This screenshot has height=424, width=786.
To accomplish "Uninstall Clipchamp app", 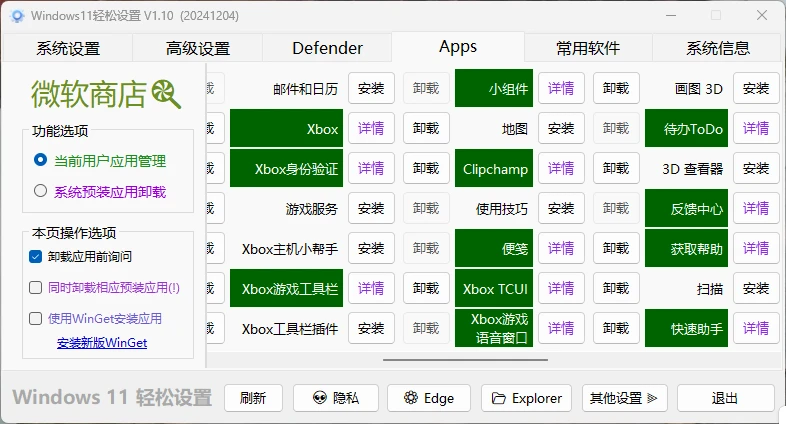I will [616, 168].
